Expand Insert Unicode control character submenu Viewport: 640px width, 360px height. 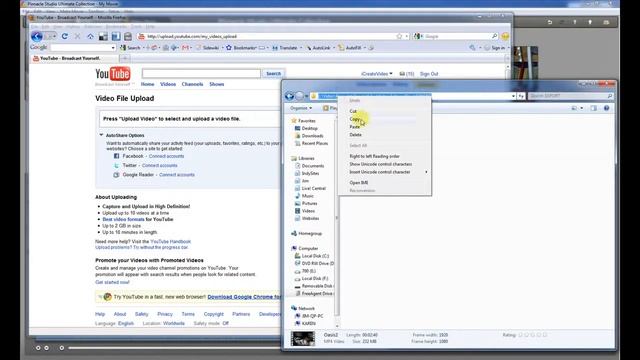pos(384,172)
